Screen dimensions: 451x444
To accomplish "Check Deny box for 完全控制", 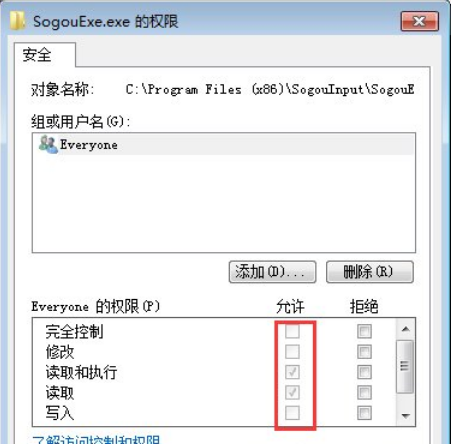I will pos(364,331).
